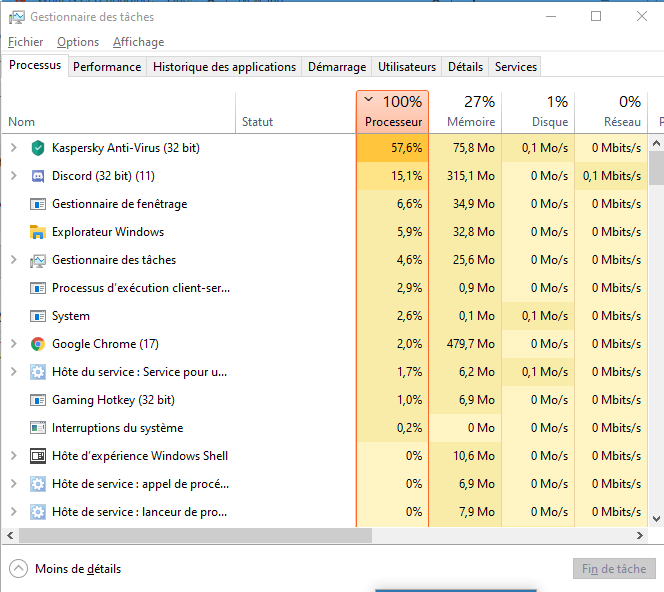Viewport: 664px width, 592px height.
Task: Select Discord's 315,1 Mo memory value
Action: coord(470,176)
